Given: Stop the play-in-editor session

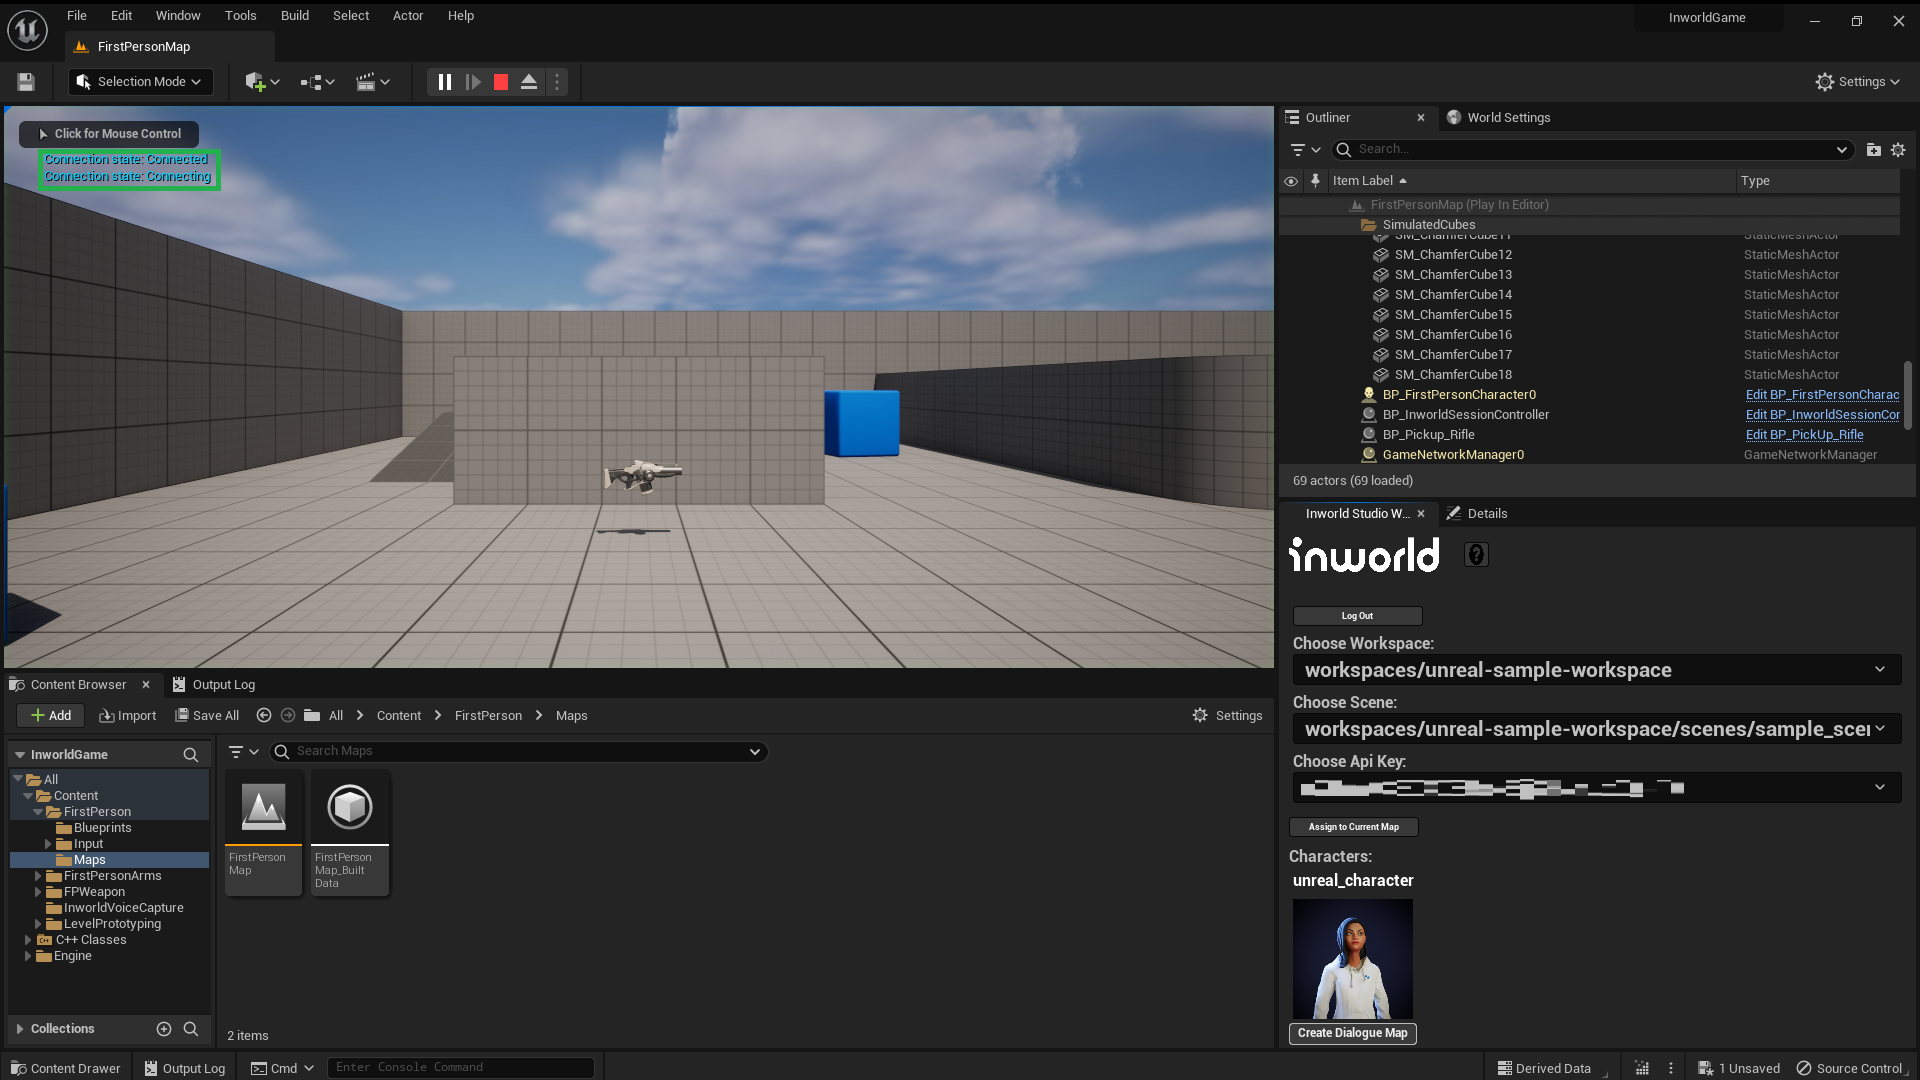Looking at the screenshot, I should 501,82.
